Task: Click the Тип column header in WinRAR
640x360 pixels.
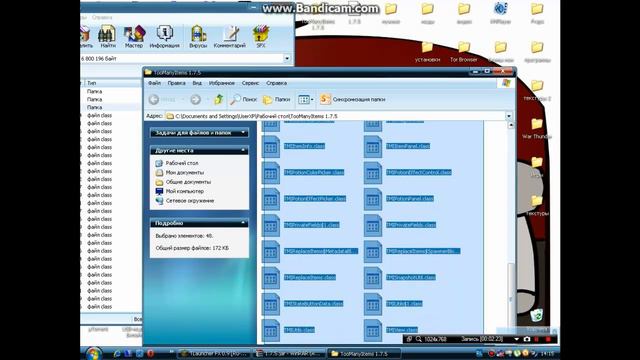Action: click(91, 83)
